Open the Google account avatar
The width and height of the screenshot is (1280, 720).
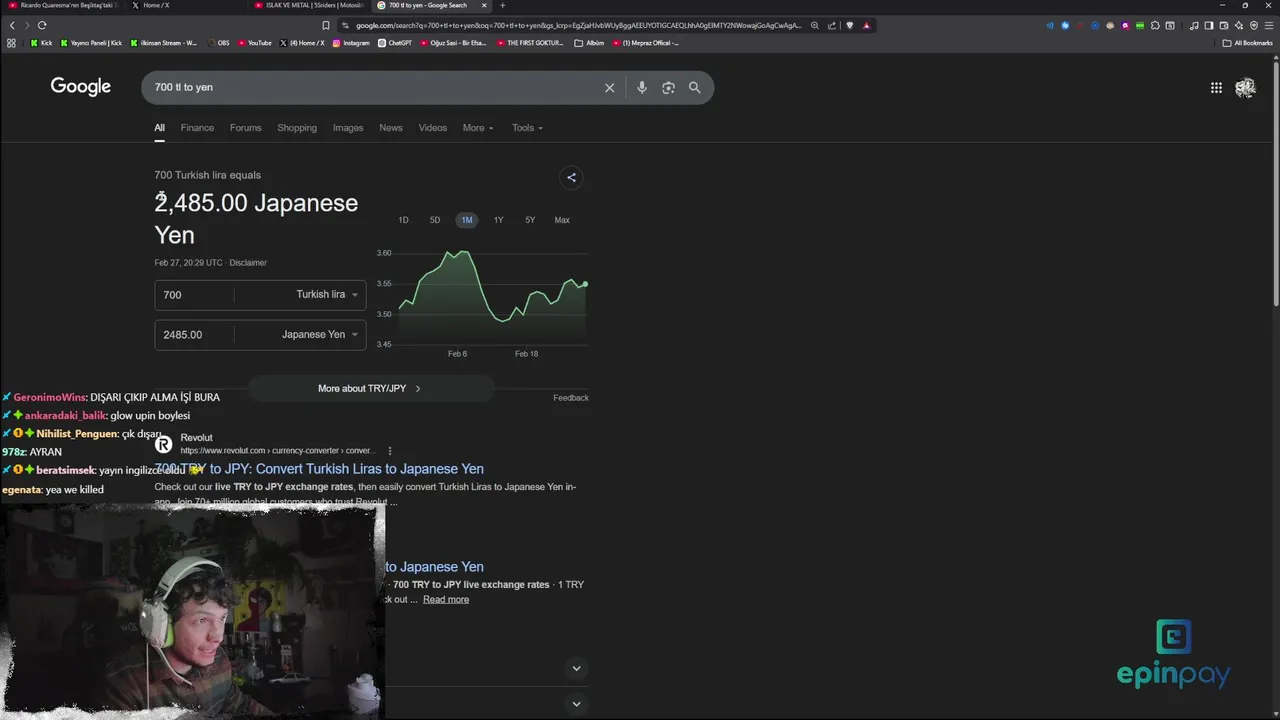click(x=1245, y=88)
